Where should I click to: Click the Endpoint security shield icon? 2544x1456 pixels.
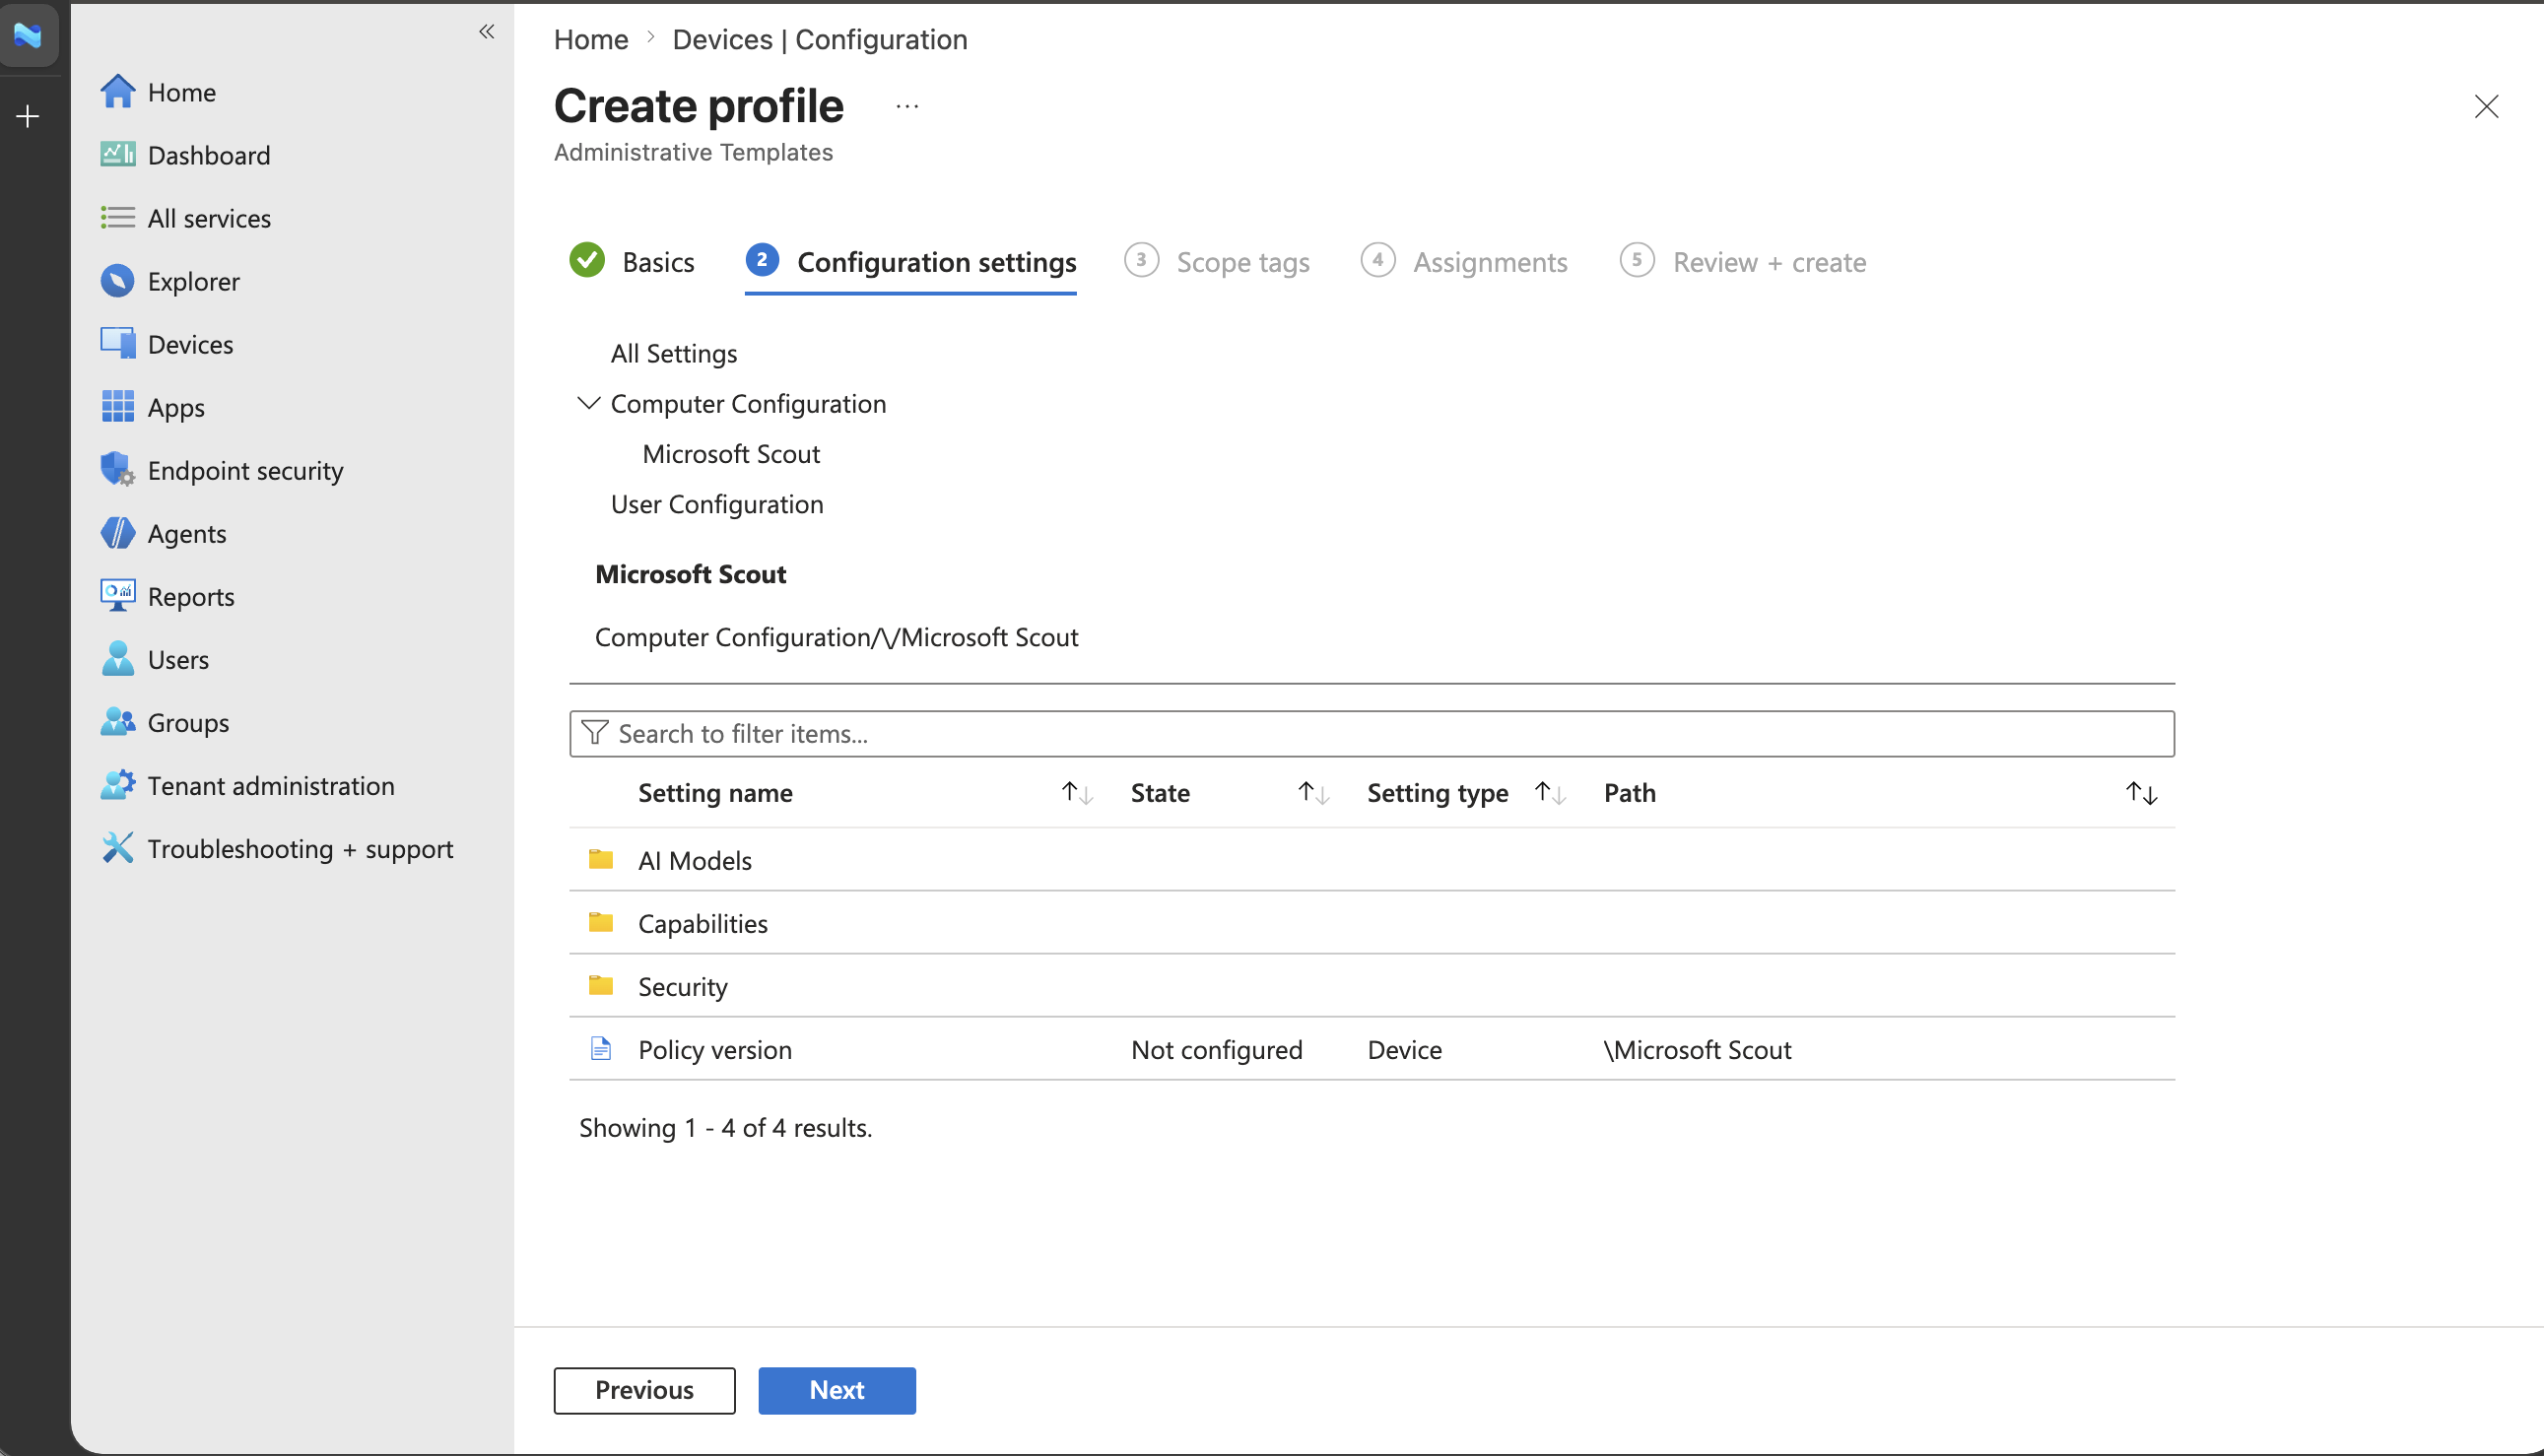click(x=117, y=470)
